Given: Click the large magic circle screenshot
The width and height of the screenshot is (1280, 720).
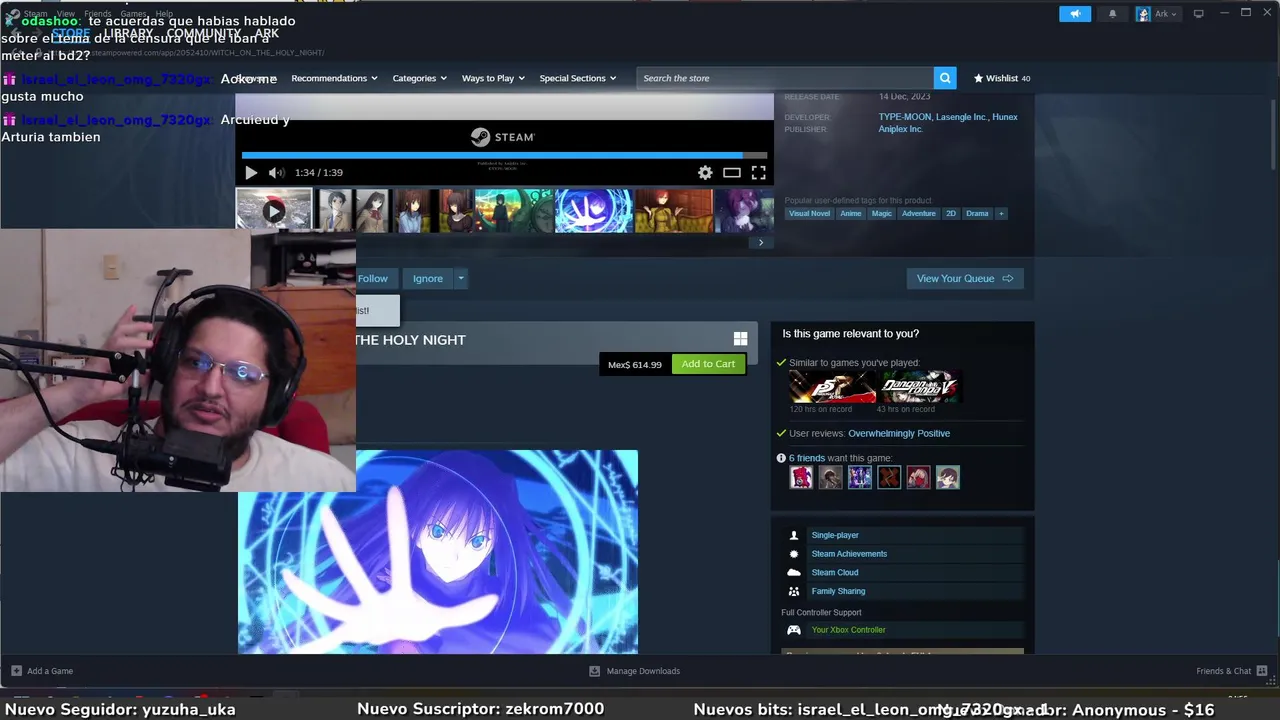Looking at the screenshot, I should pos(438,552).
